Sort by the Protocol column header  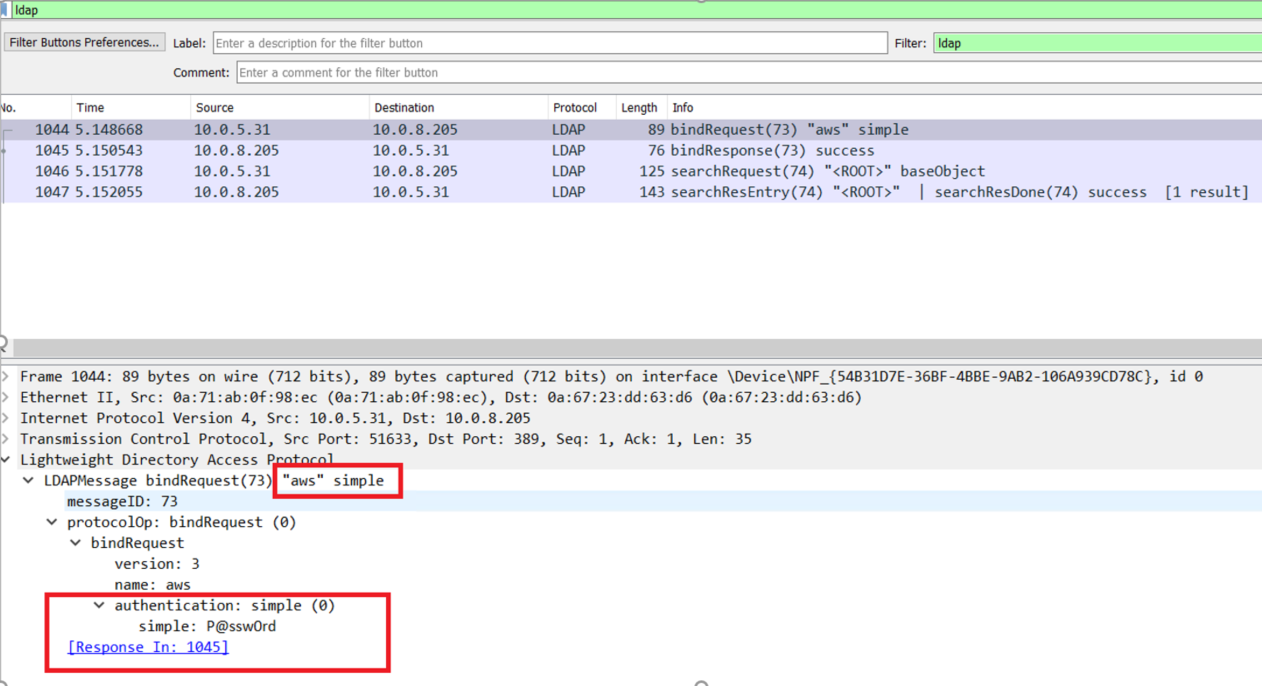[574, 107]
